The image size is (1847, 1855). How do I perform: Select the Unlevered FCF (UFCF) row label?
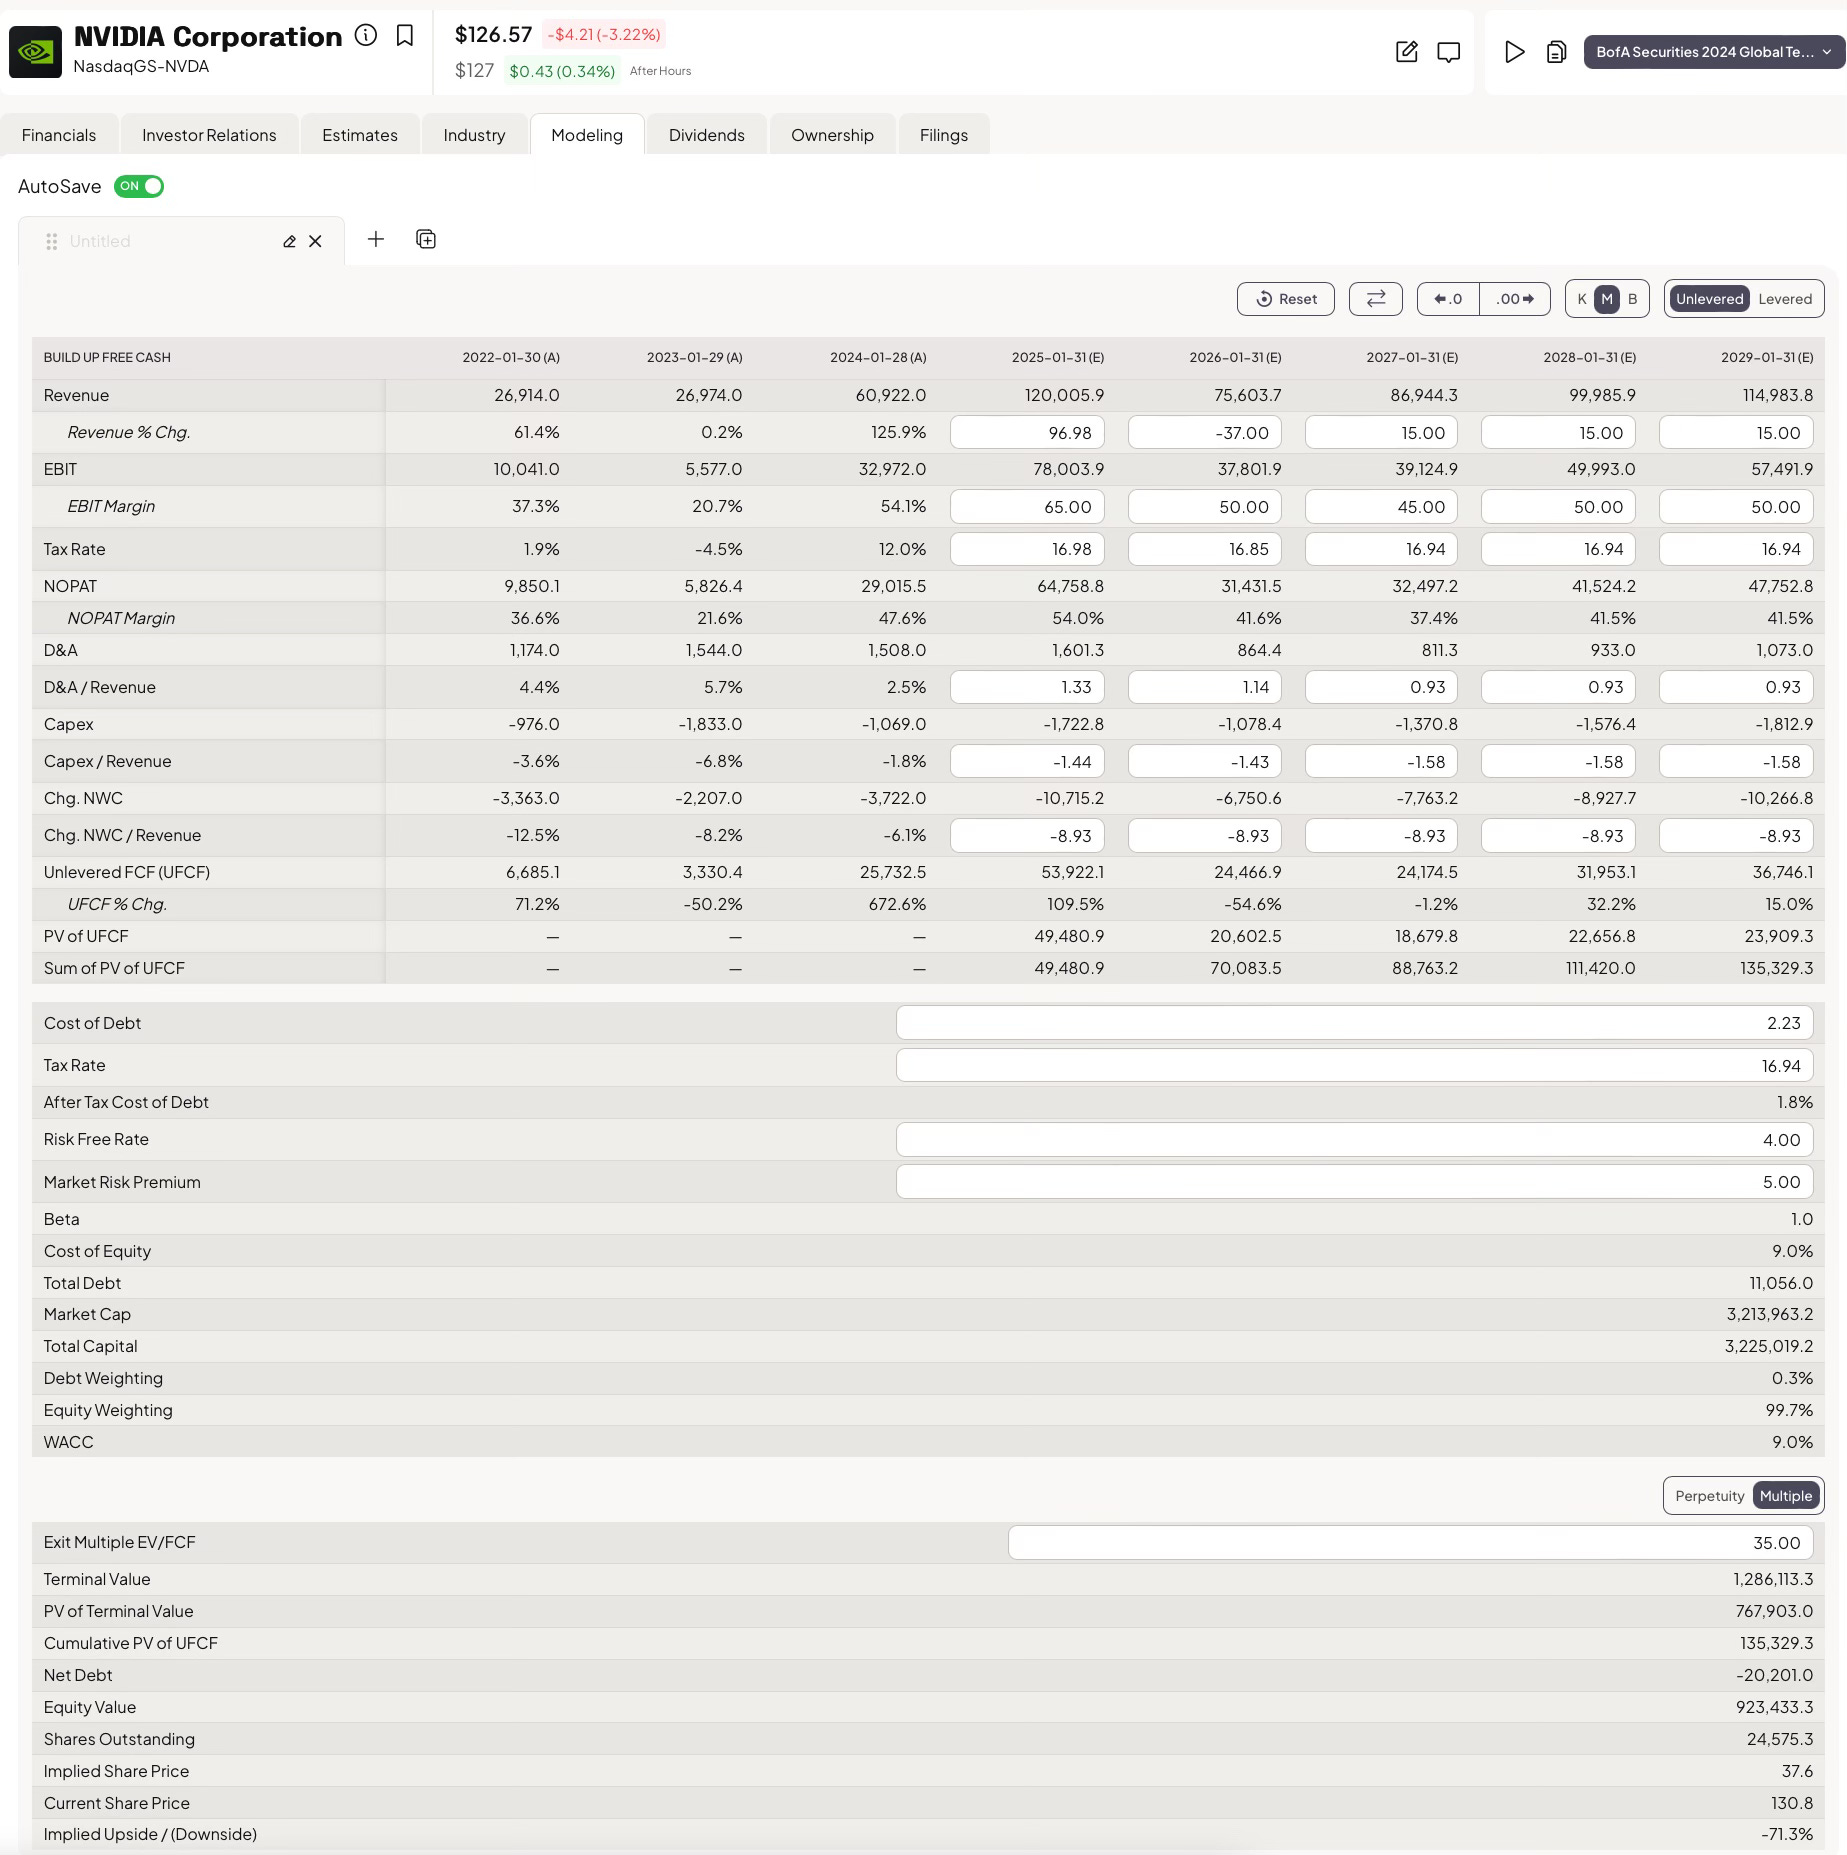(127, 872)
